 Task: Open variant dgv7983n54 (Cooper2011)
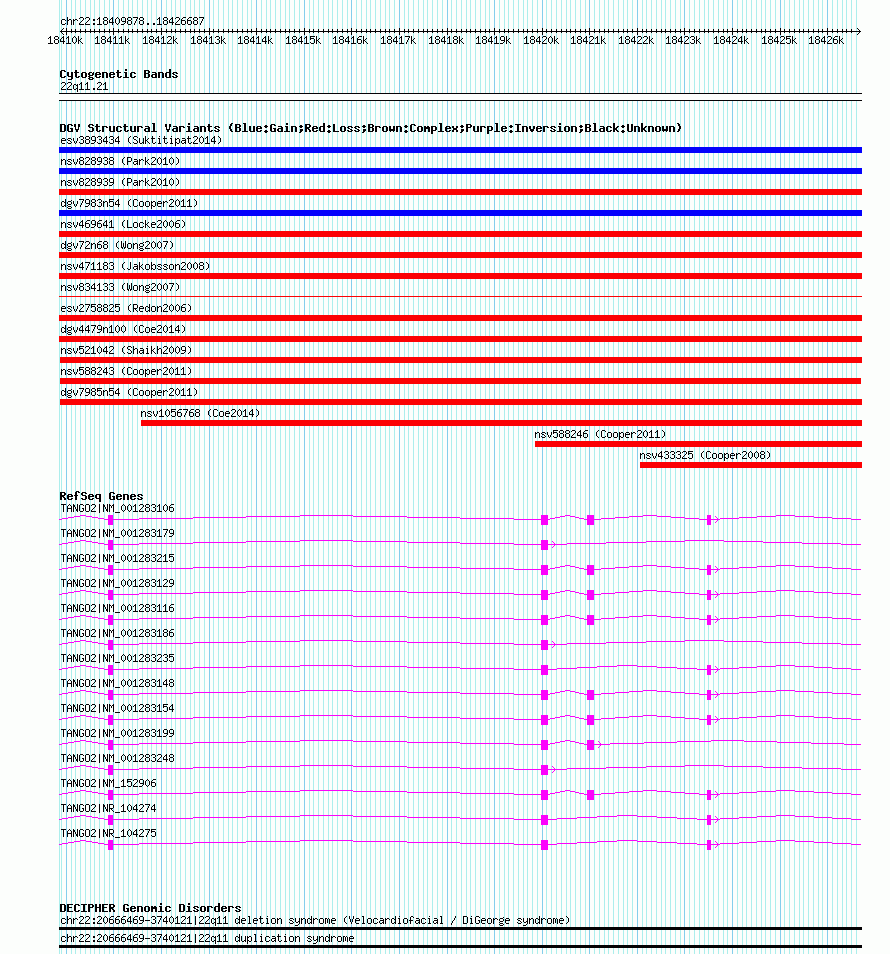tap(129, 203)
